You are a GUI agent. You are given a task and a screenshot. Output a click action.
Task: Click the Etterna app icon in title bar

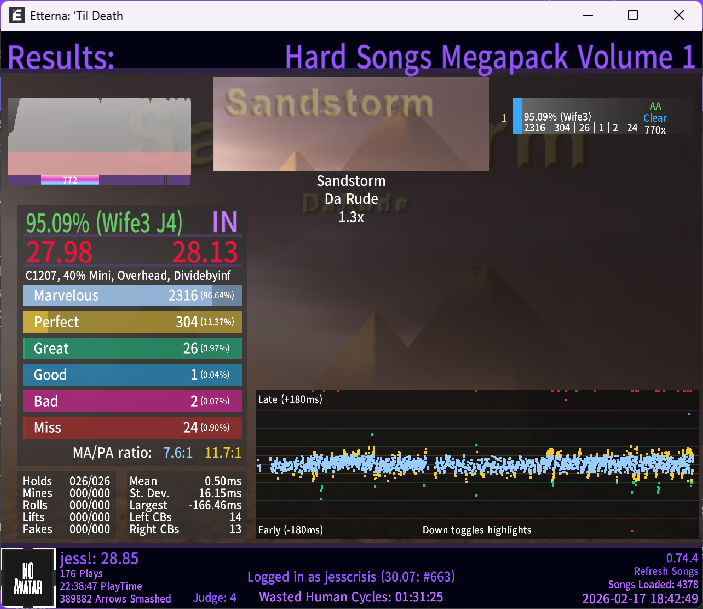19,16
